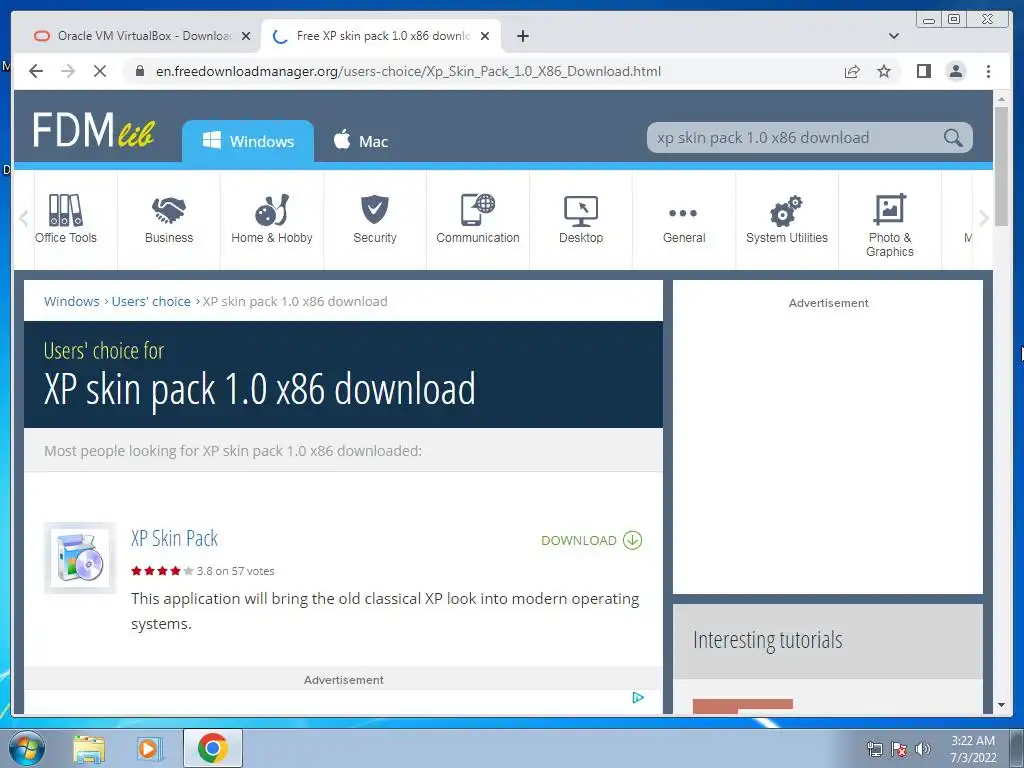The image size is (1024, 768).
Task: Click the XP Skin Pack thumbnail
Action: [x=80, y=558]
